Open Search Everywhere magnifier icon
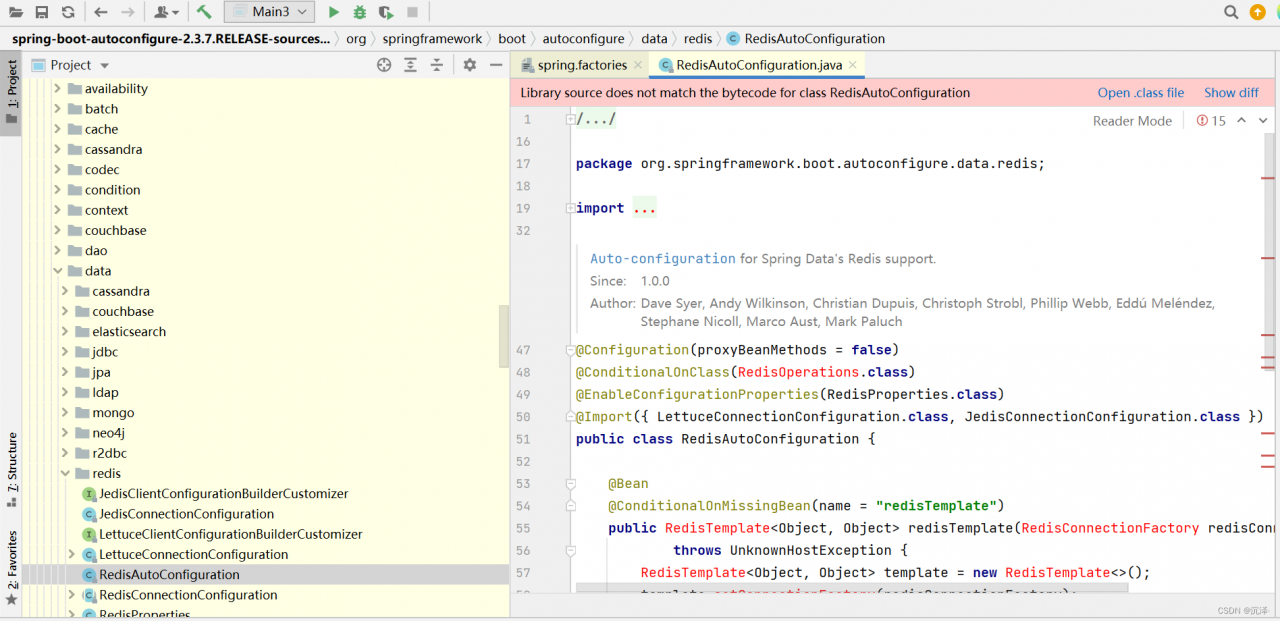 pos(1232,12)
